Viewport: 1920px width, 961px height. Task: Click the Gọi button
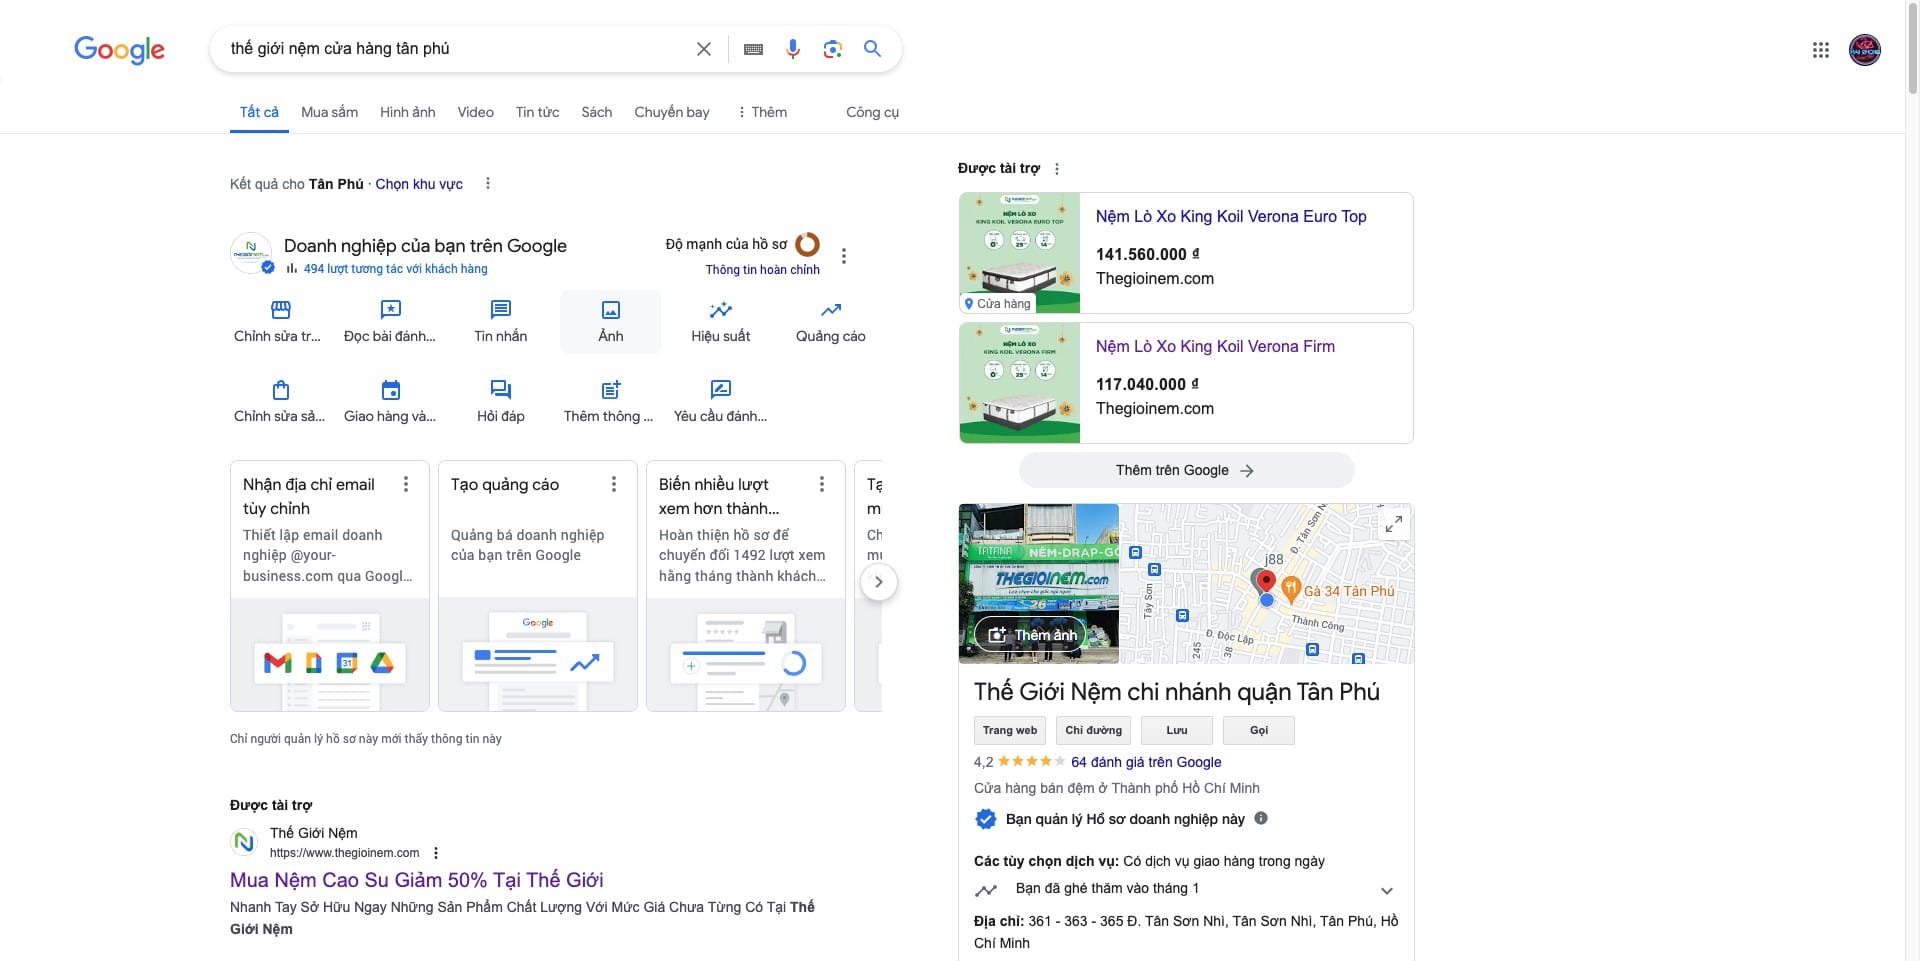pyautogui.click(x=1259, y=730)
